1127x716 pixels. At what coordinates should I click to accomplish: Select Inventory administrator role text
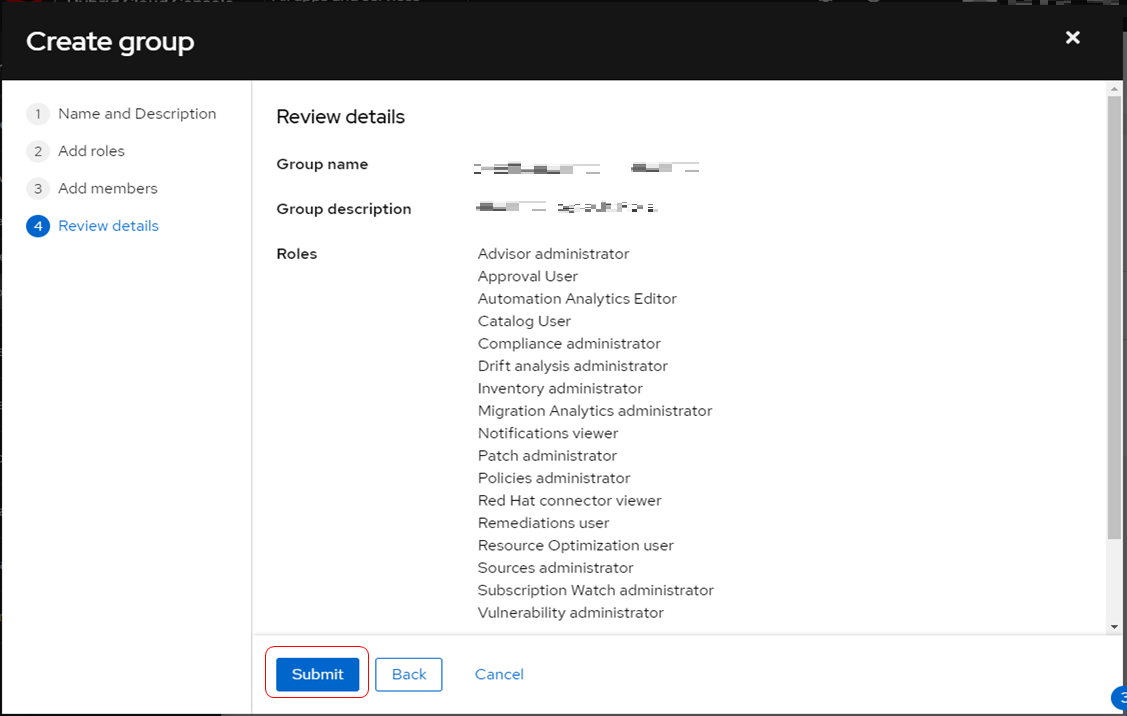[x=560, y=388]
